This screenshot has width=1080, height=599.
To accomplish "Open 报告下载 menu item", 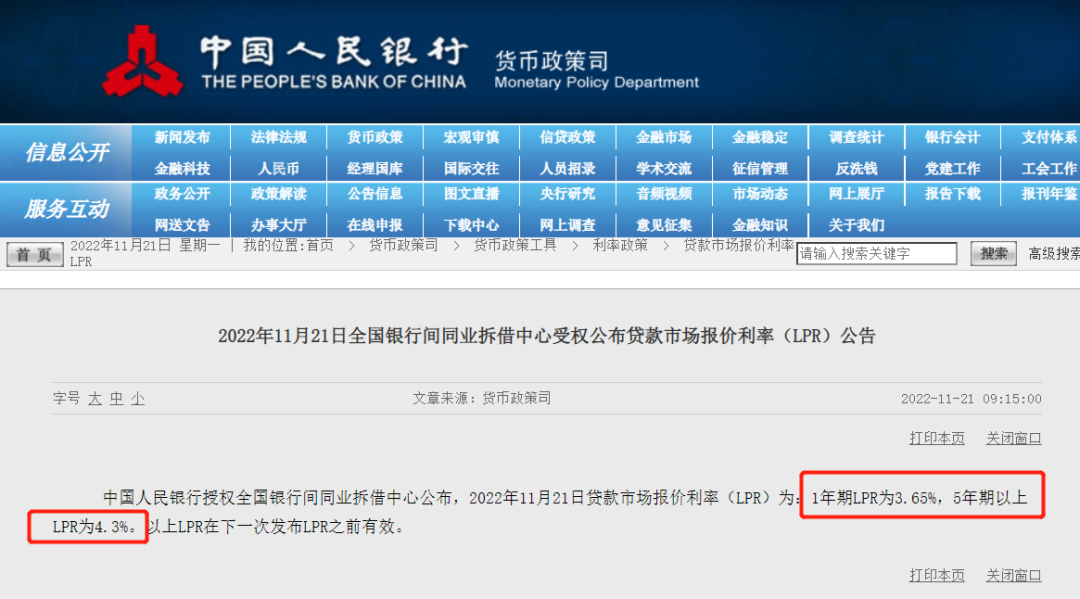I will 953,194.
